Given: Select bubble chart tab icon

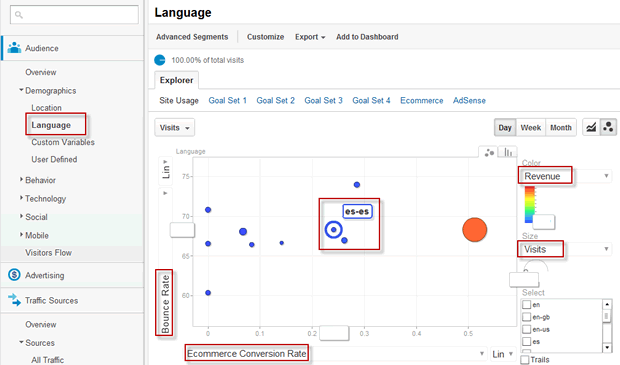Looking at the screenshot, I should (x=489, y=152).
